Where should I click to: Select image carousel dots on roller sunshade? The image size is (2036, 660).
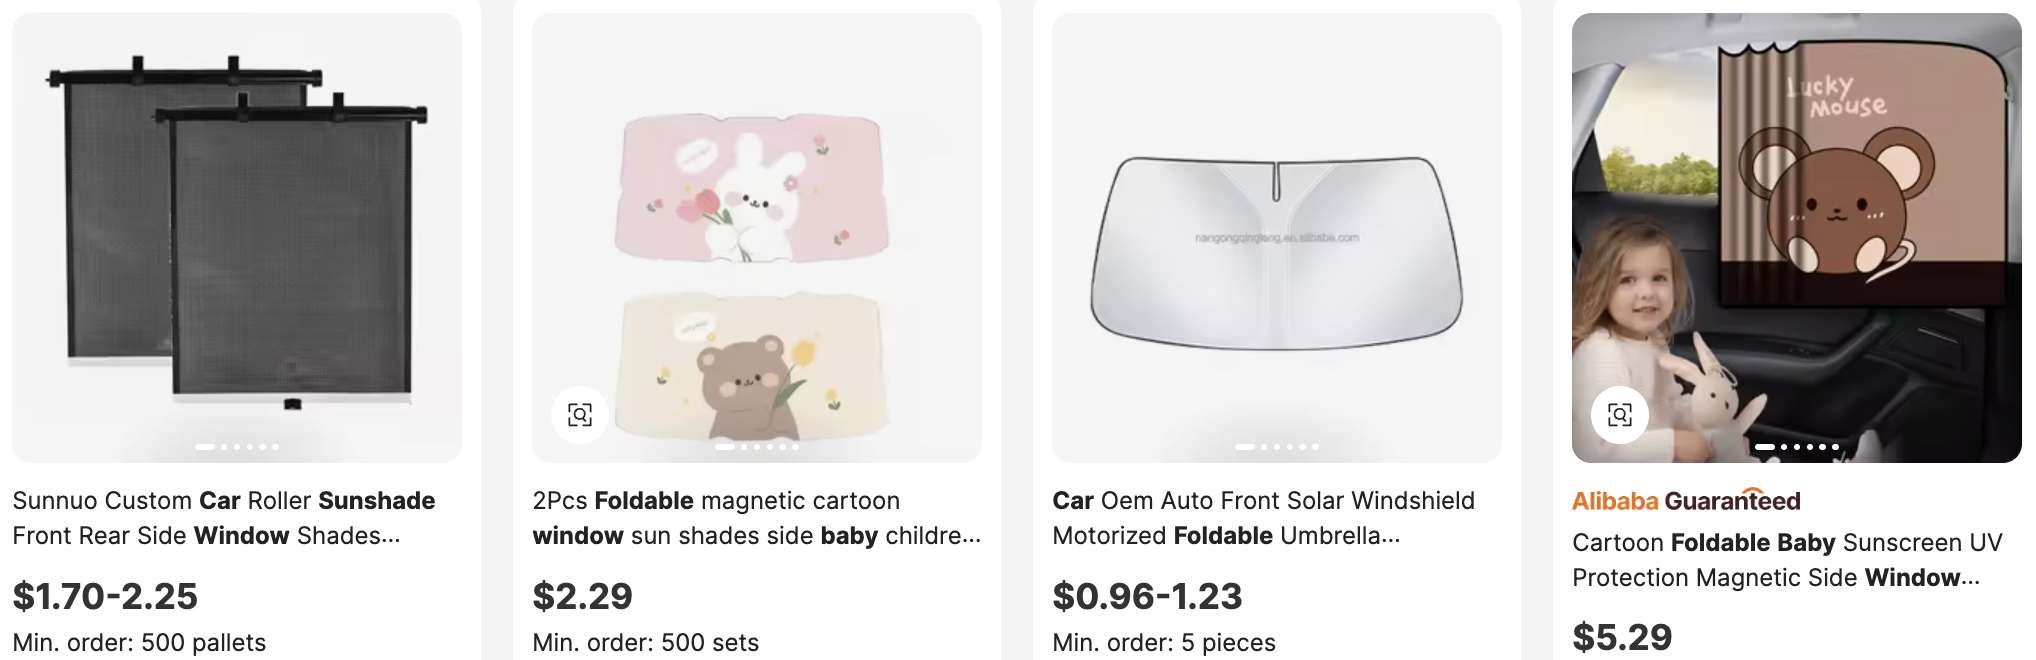237,447
